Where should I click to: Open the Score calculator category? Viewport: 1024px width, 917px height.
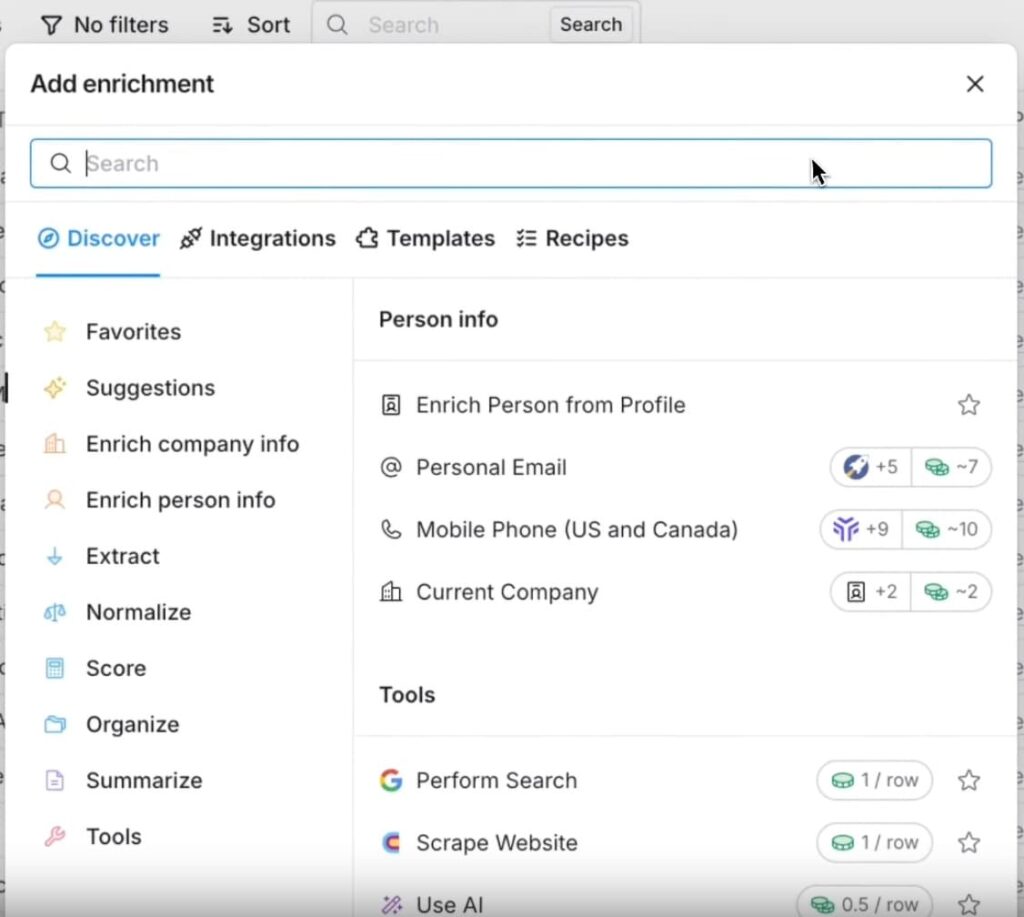point(114,668)
